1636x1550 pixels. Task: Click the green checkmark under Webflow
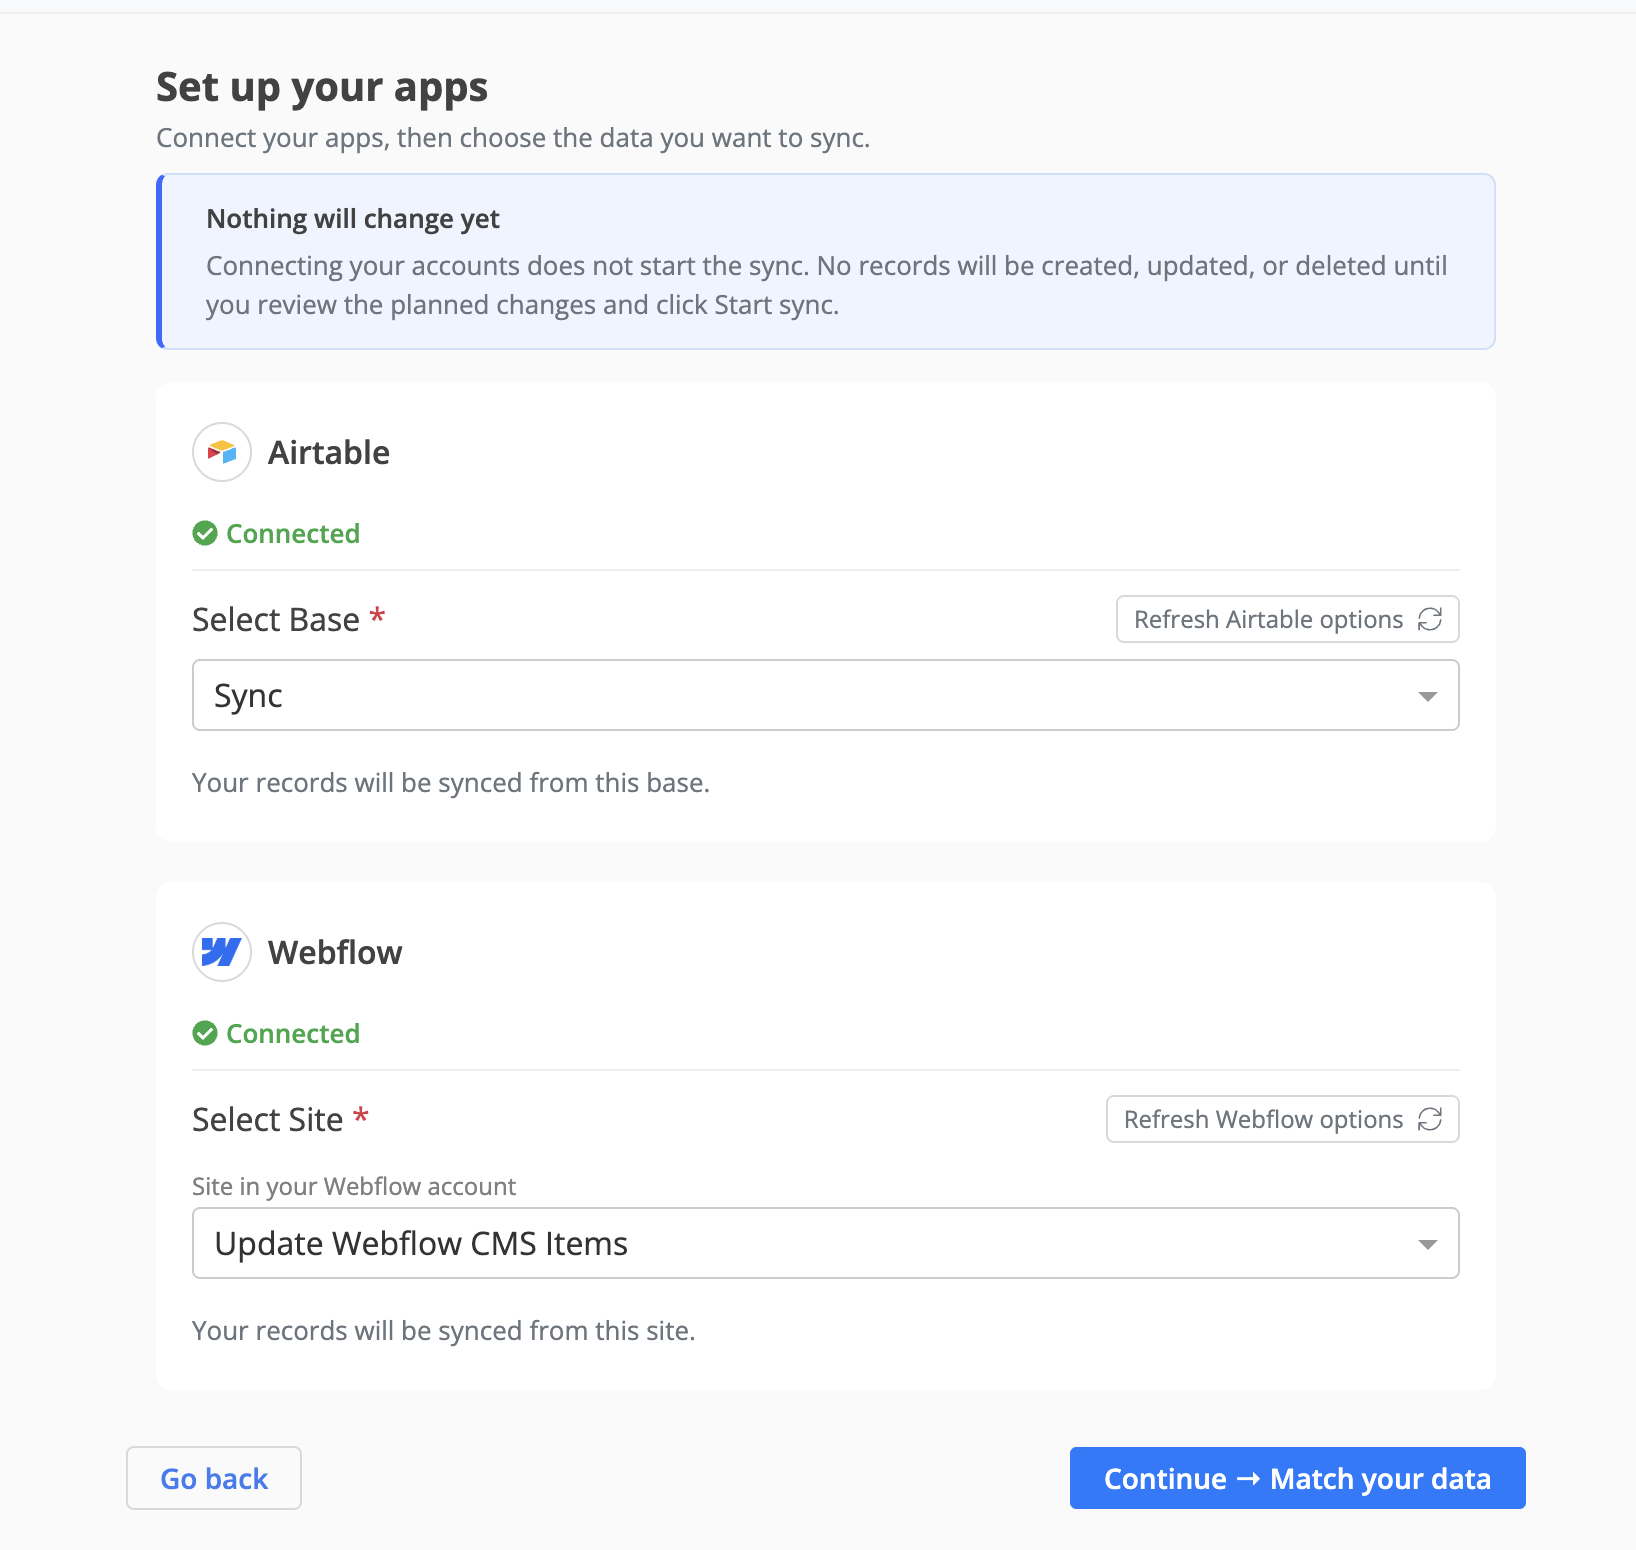(x=205, y=1034)
